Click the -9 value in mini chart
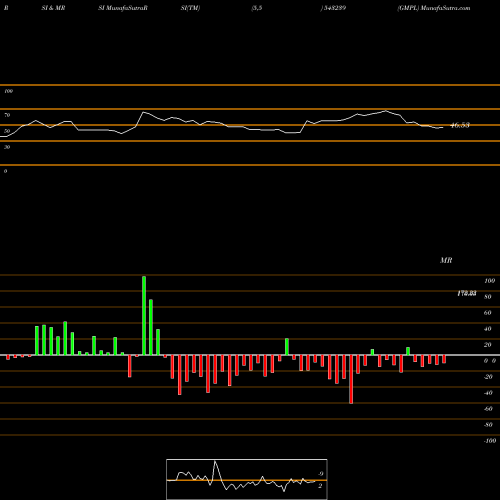This screenshot has height=500, width=500. (x=320, y=474)
